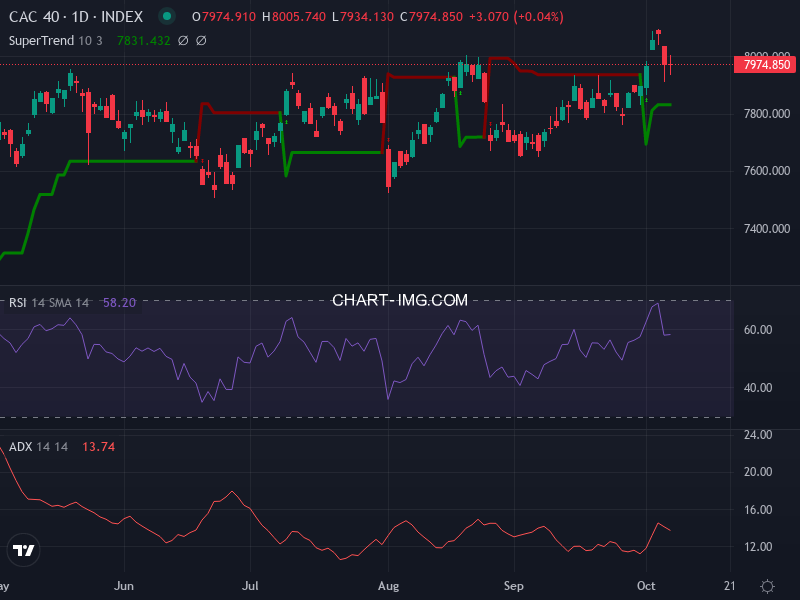800x600 pixels.
Task: Click the red 7974.850 current price label
Action: click(765, 65)
